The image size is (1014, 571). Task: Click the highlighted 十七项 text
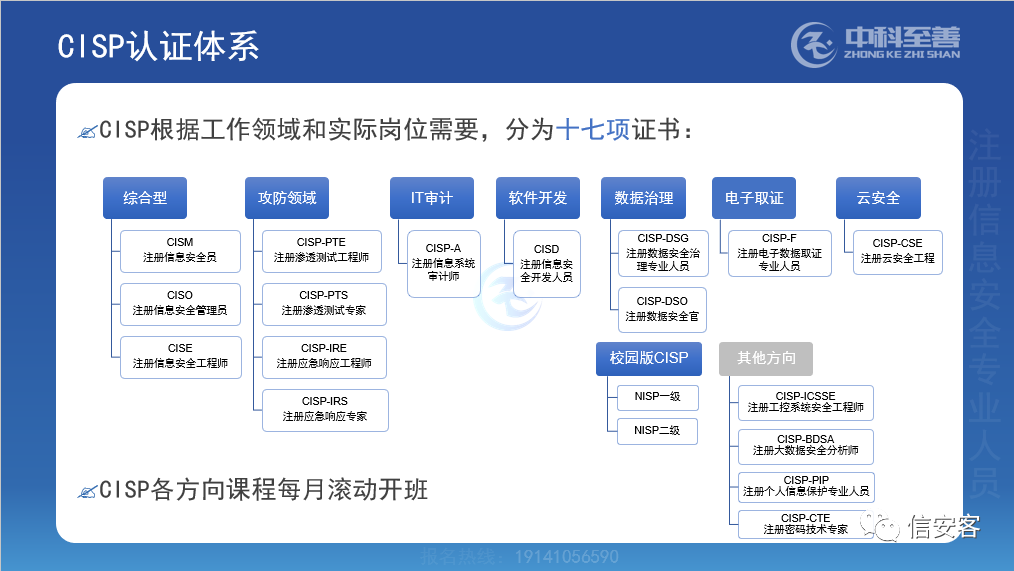click(x=593, y=131)
